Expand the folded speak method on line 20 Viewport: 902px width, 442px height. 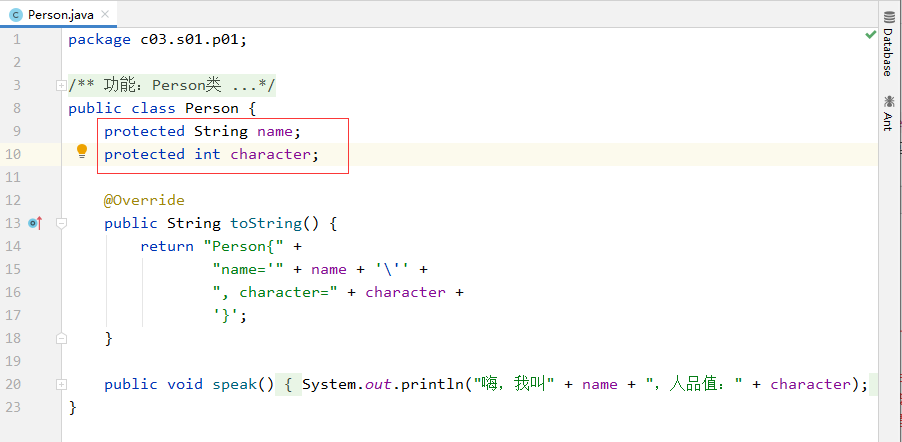coord(61,384)
